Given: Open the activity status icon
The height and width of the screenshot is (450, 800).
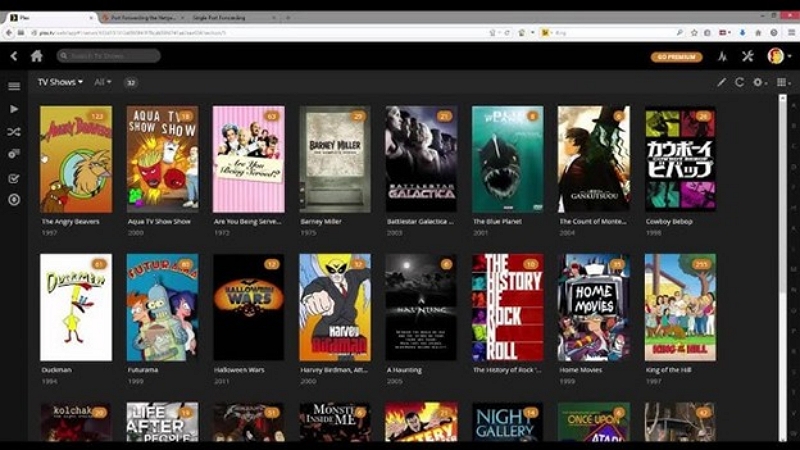Looking at the screenshot, I should tap(721, 56).
